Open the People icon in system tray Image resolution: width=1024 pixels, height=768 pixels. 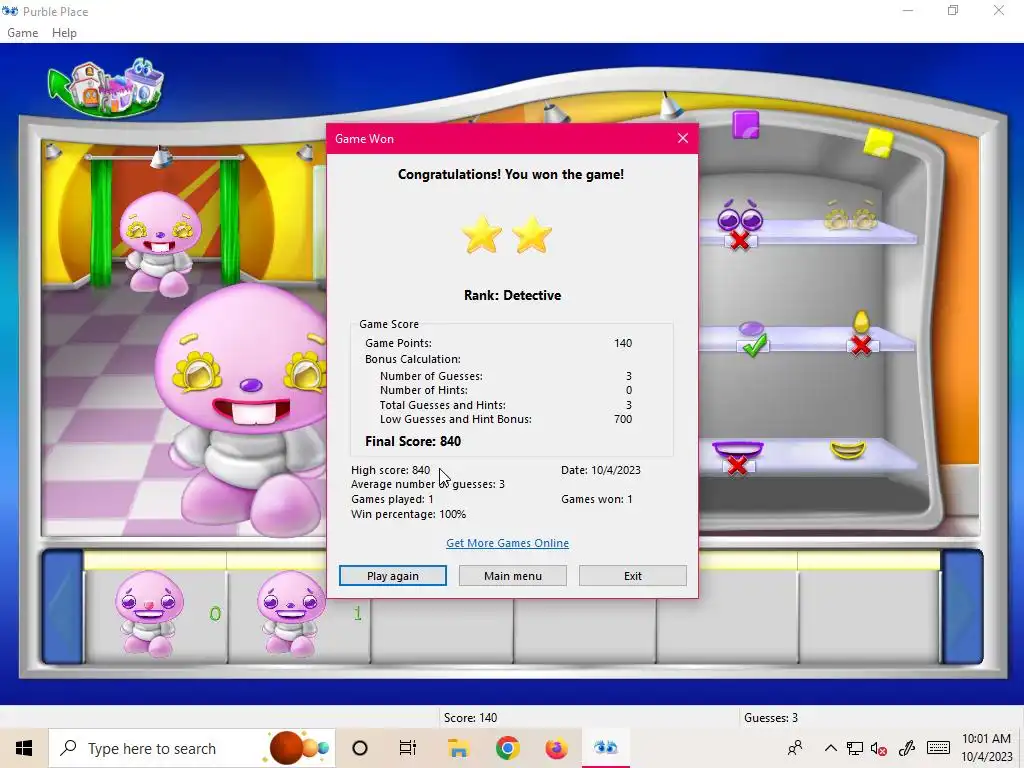pyautogui.click(x=795, y=748)
